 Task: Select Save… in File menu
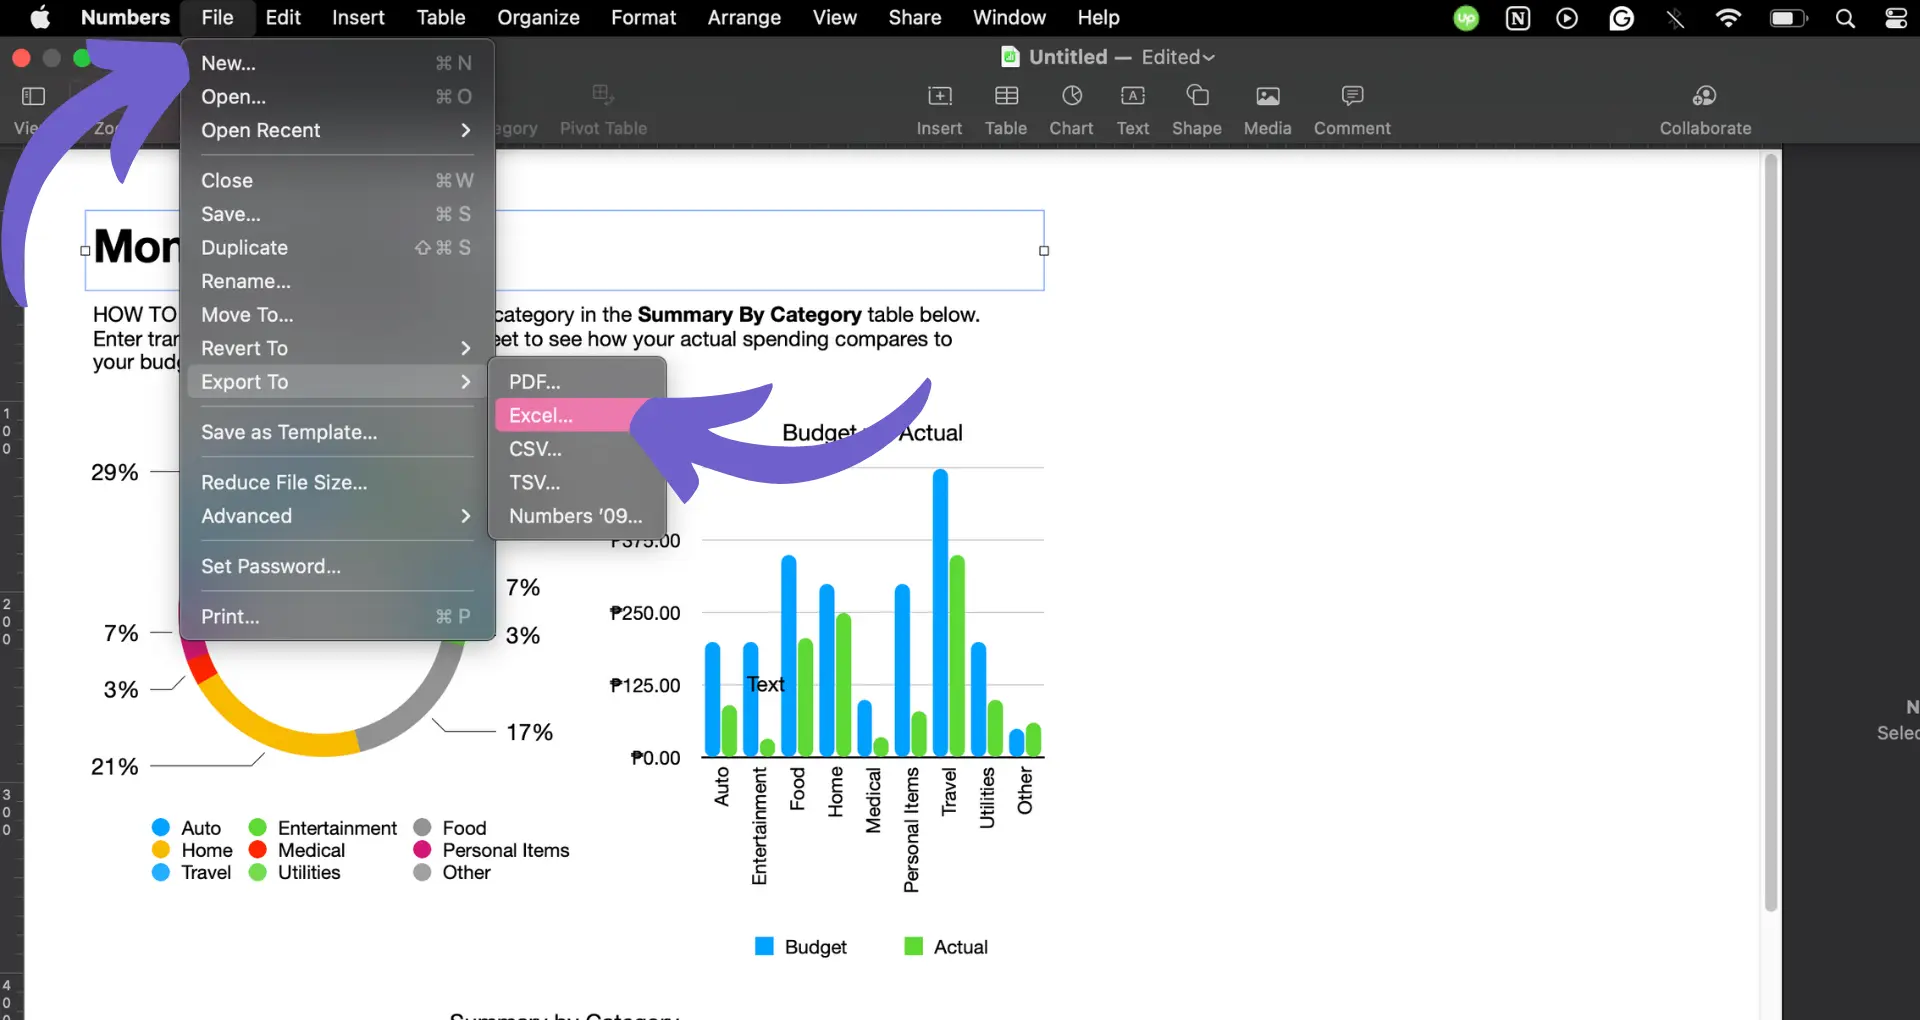(336, 214)
